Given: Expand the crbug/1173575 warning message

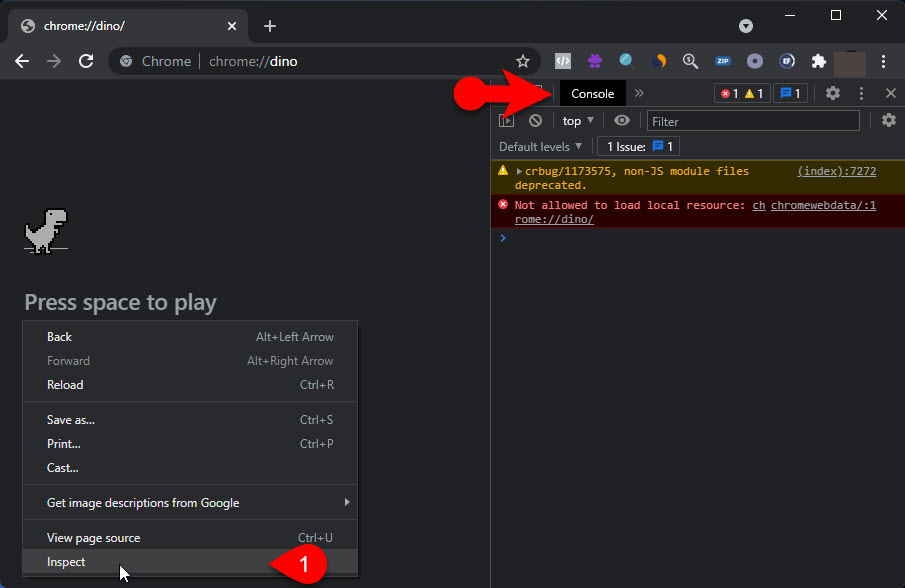Looking at the screenshot, I should pyautogui.click(x=519, y=171).
